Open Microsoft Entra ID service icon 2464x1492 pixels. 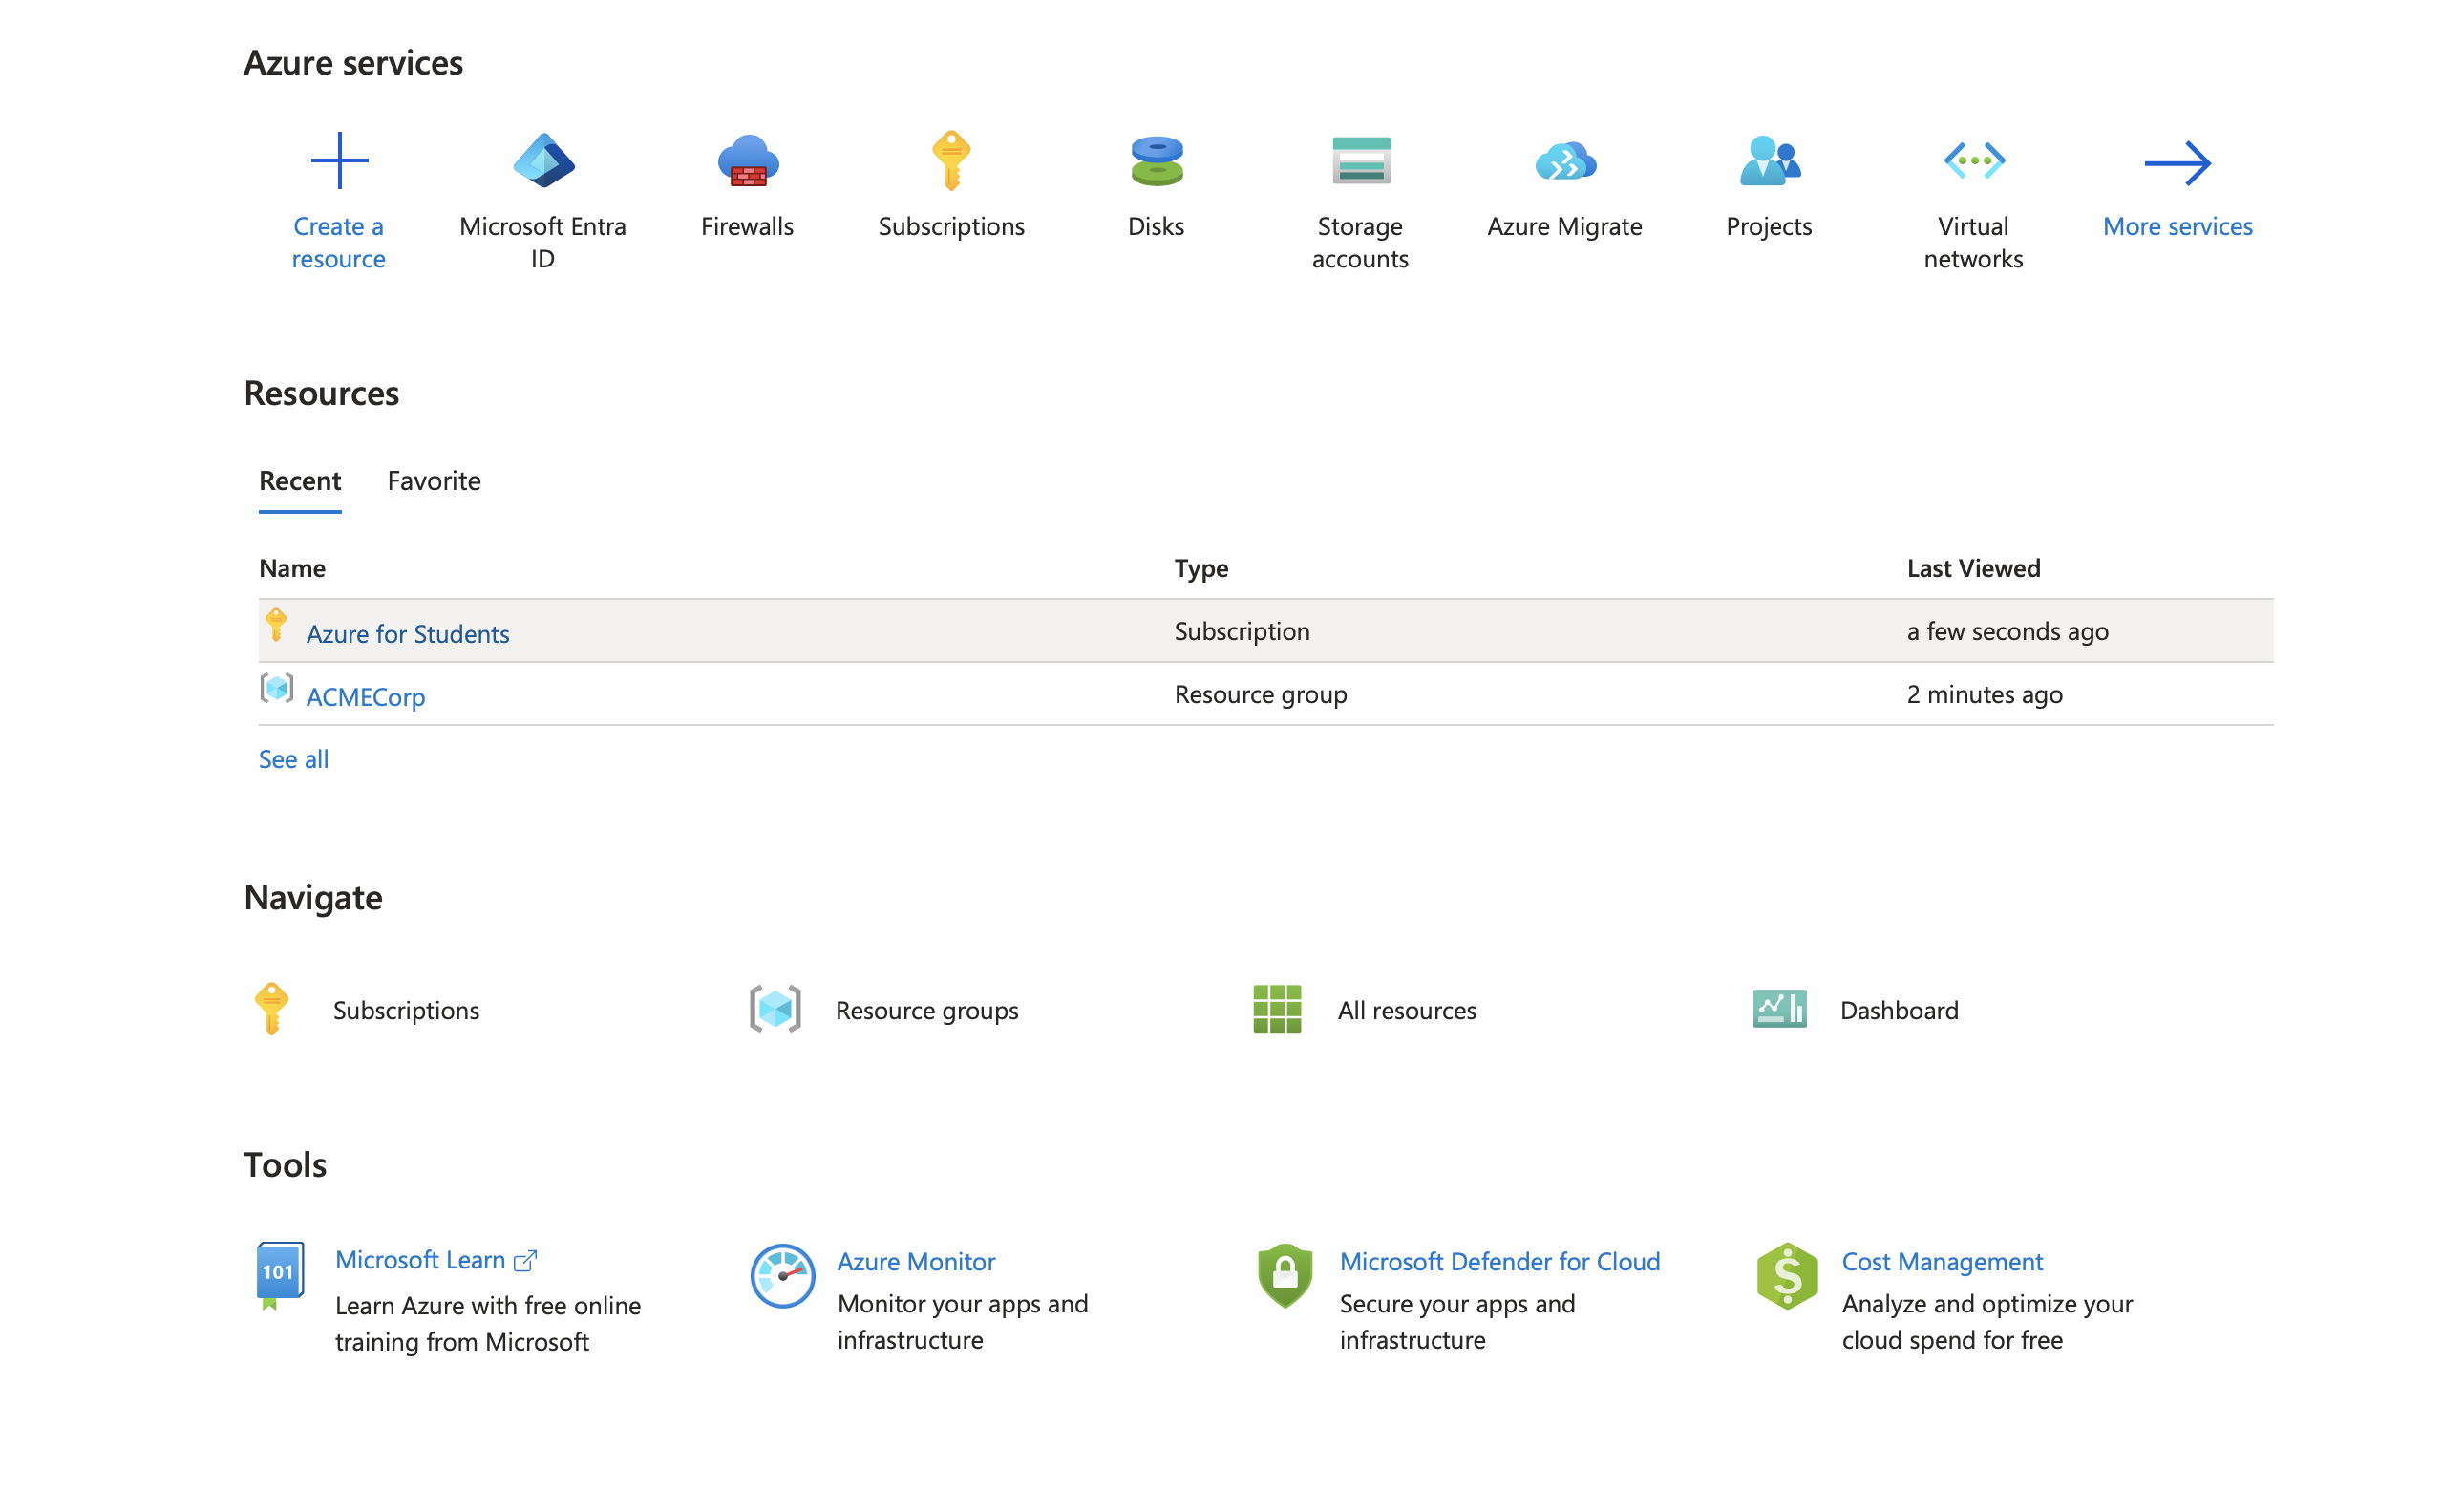(x=543, y=161)
